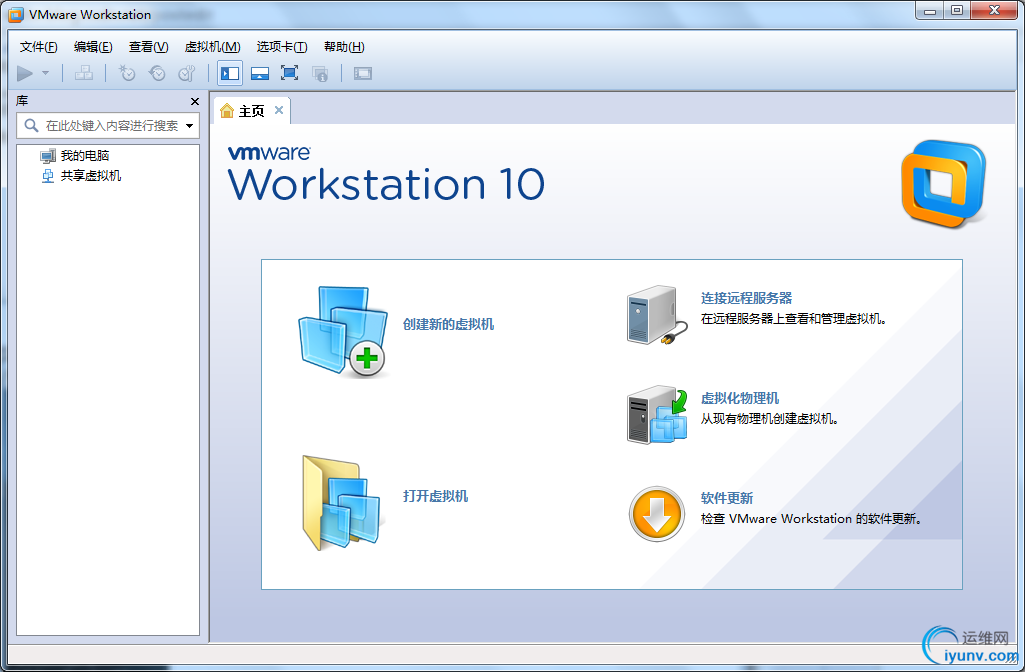Maximize the VMware Workstation window
The image size is (1025, 672).
[956, 10]
